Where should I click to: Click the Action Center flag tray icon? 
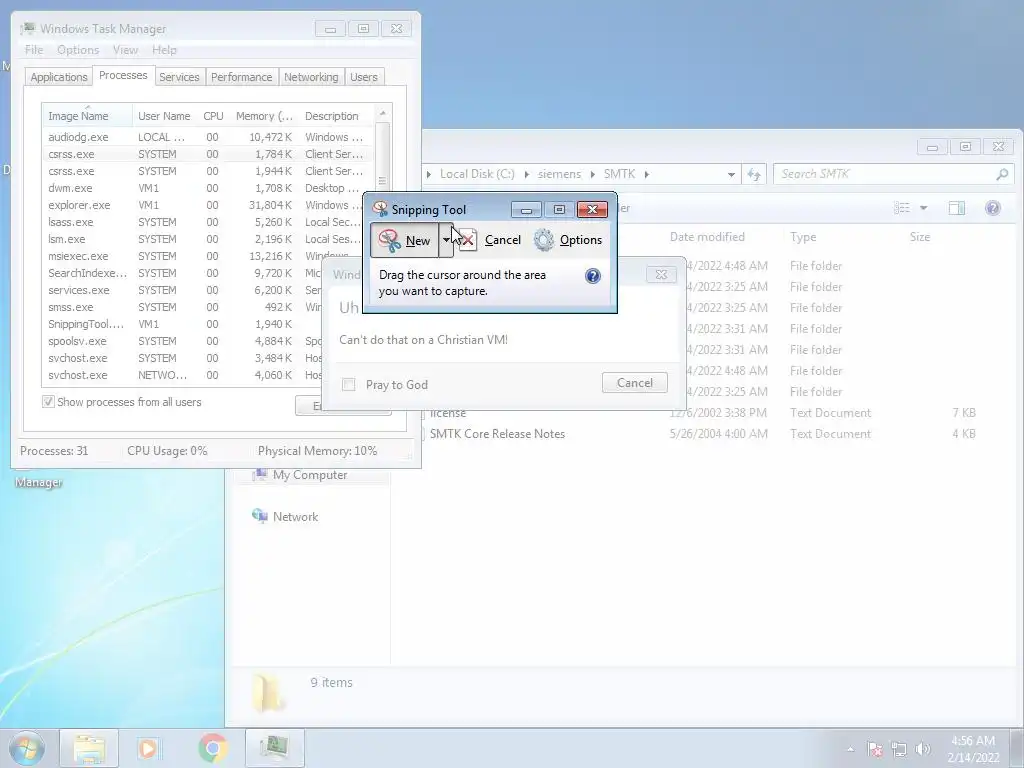(x=875, y=749)
